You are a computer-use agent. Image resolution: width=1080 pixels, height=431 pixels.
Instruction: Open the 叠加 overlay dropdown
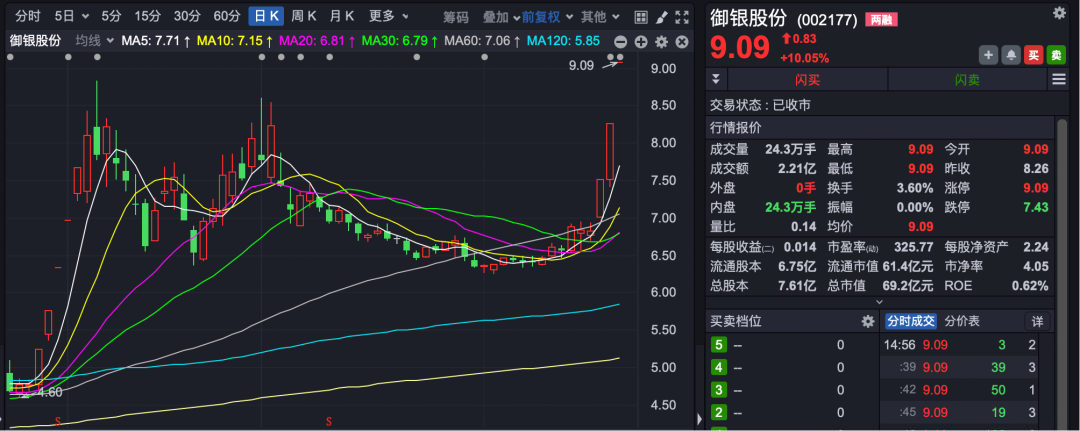pyautogui.click(x=500, y=16)
